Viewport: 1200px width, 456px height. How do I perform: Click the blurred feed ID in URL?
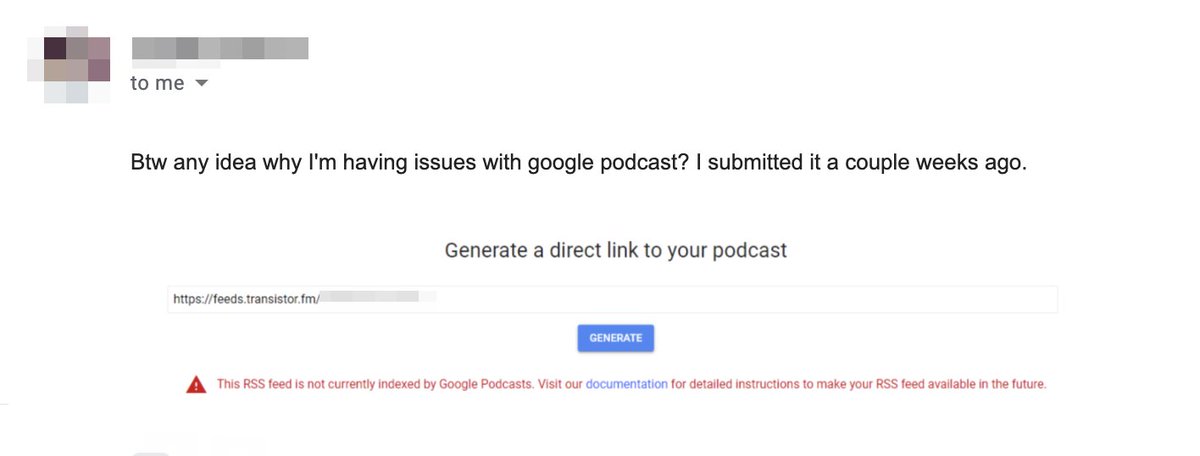click(x=376, y=298)
